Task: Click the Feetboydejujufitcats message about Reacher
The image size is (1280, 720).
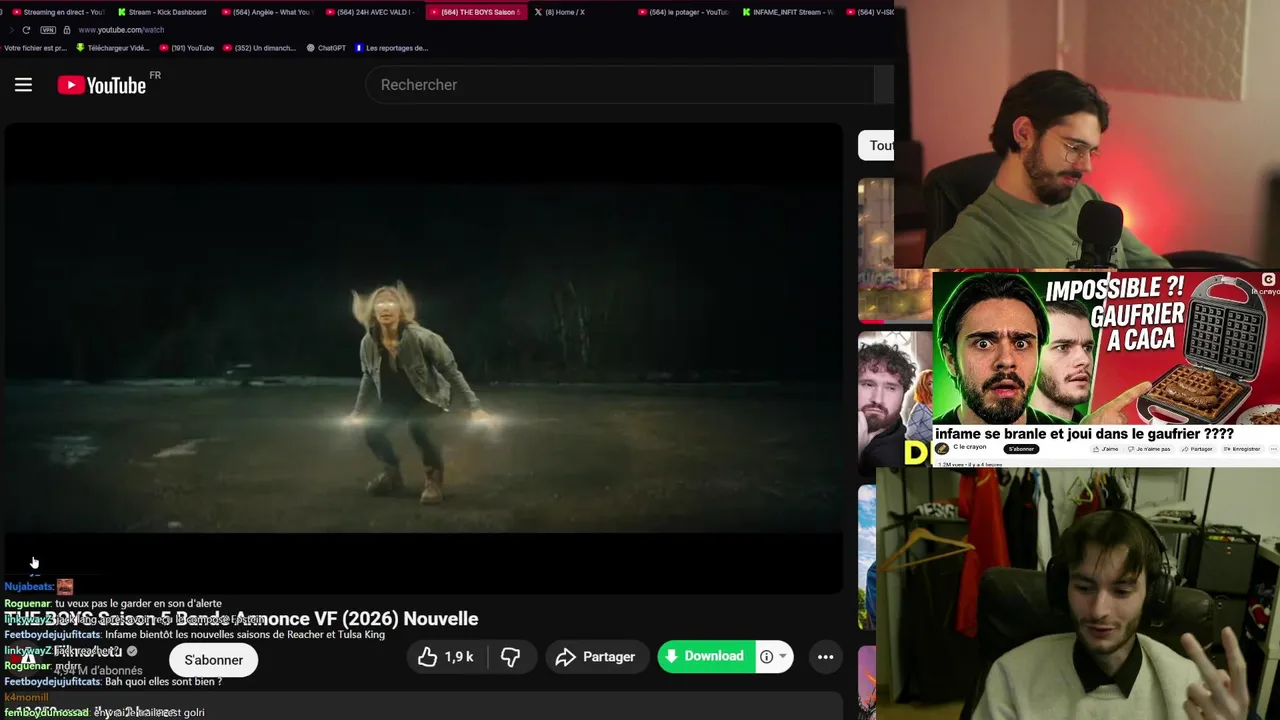Action: point(194,635)
